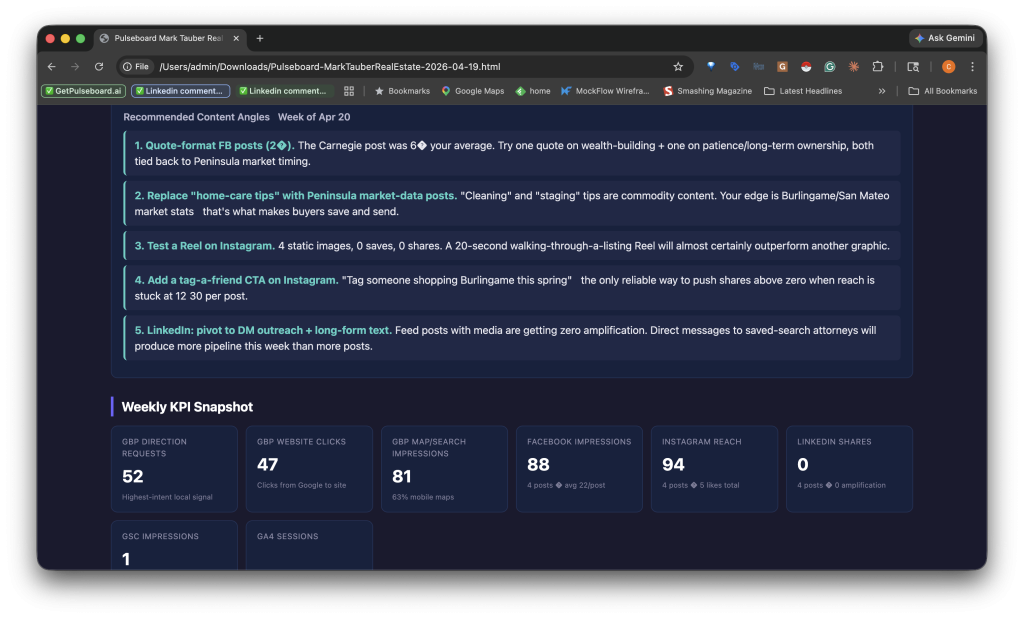This screenshot has width=1024, height=619.
Task: Select the Add a tag-a-friend CTA recommendation
Action: (511, 288)
